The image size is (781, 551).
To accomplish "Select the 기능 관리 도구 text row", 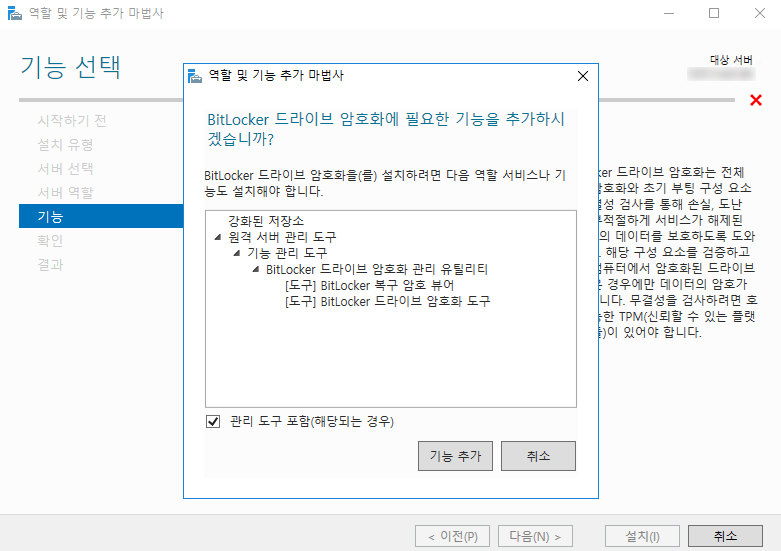I will coord(287,253).
